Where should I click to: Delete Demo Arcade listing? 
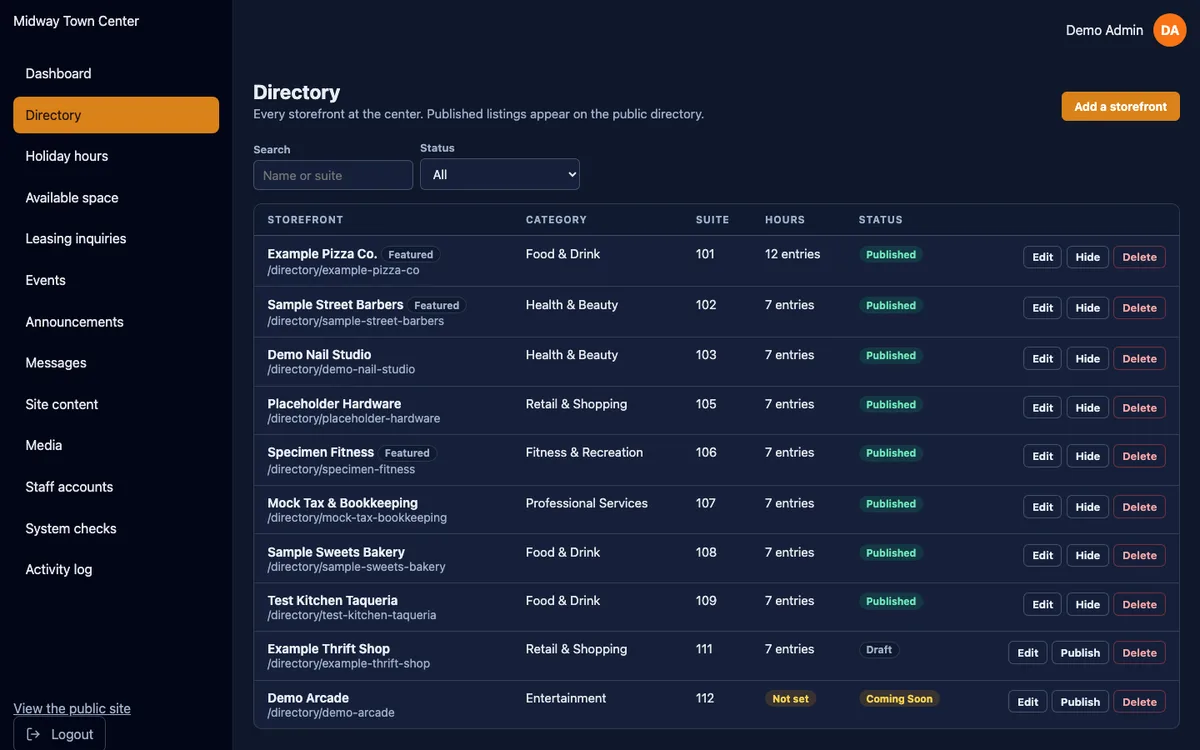[1139, 702]
